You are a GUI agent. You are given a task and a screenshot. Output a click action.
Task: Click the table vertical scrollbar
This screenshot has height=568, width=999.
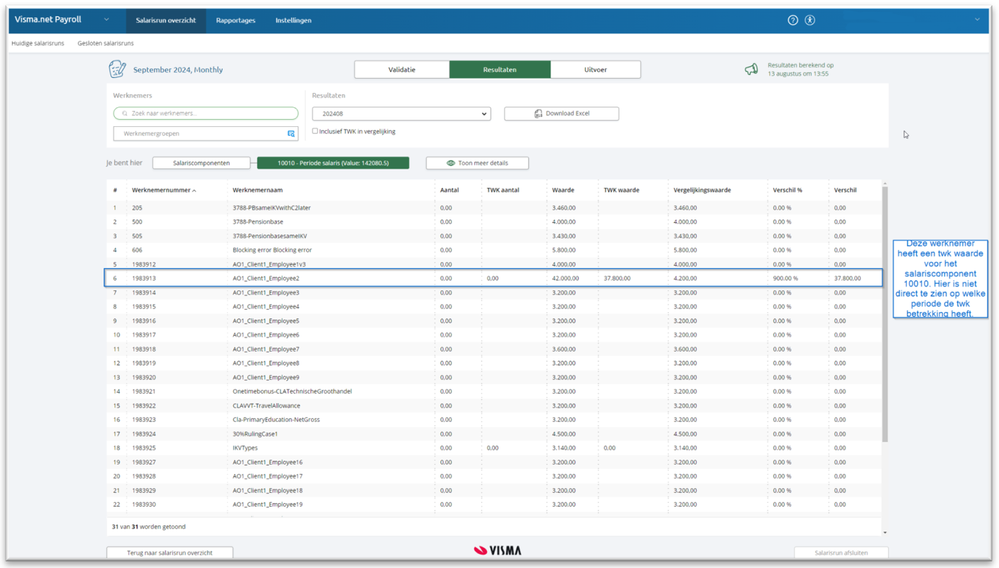884,313
